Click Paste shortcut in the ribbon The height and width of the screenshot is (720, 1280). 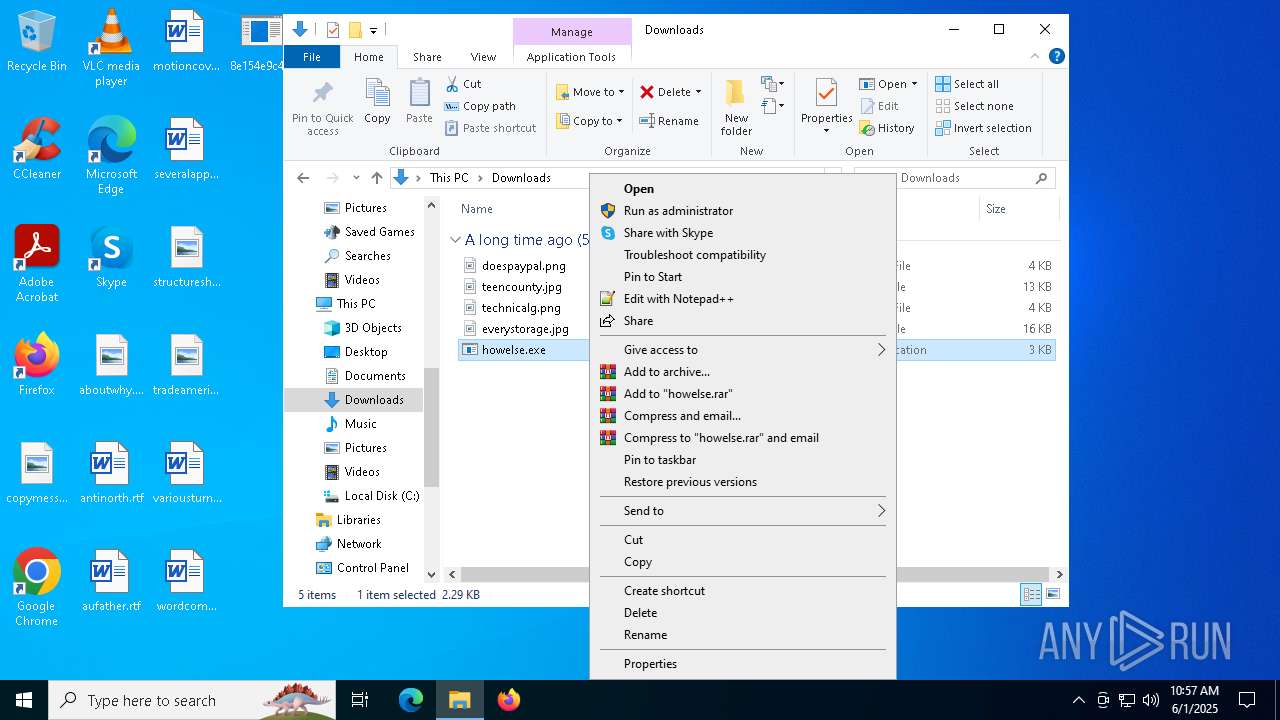point(491,128)
